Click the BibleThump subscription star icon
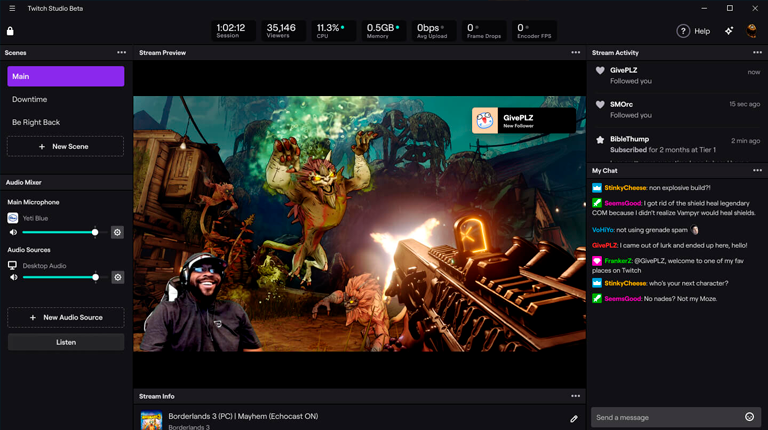Viewport: 768px width, 430px height. click(600, 140)
